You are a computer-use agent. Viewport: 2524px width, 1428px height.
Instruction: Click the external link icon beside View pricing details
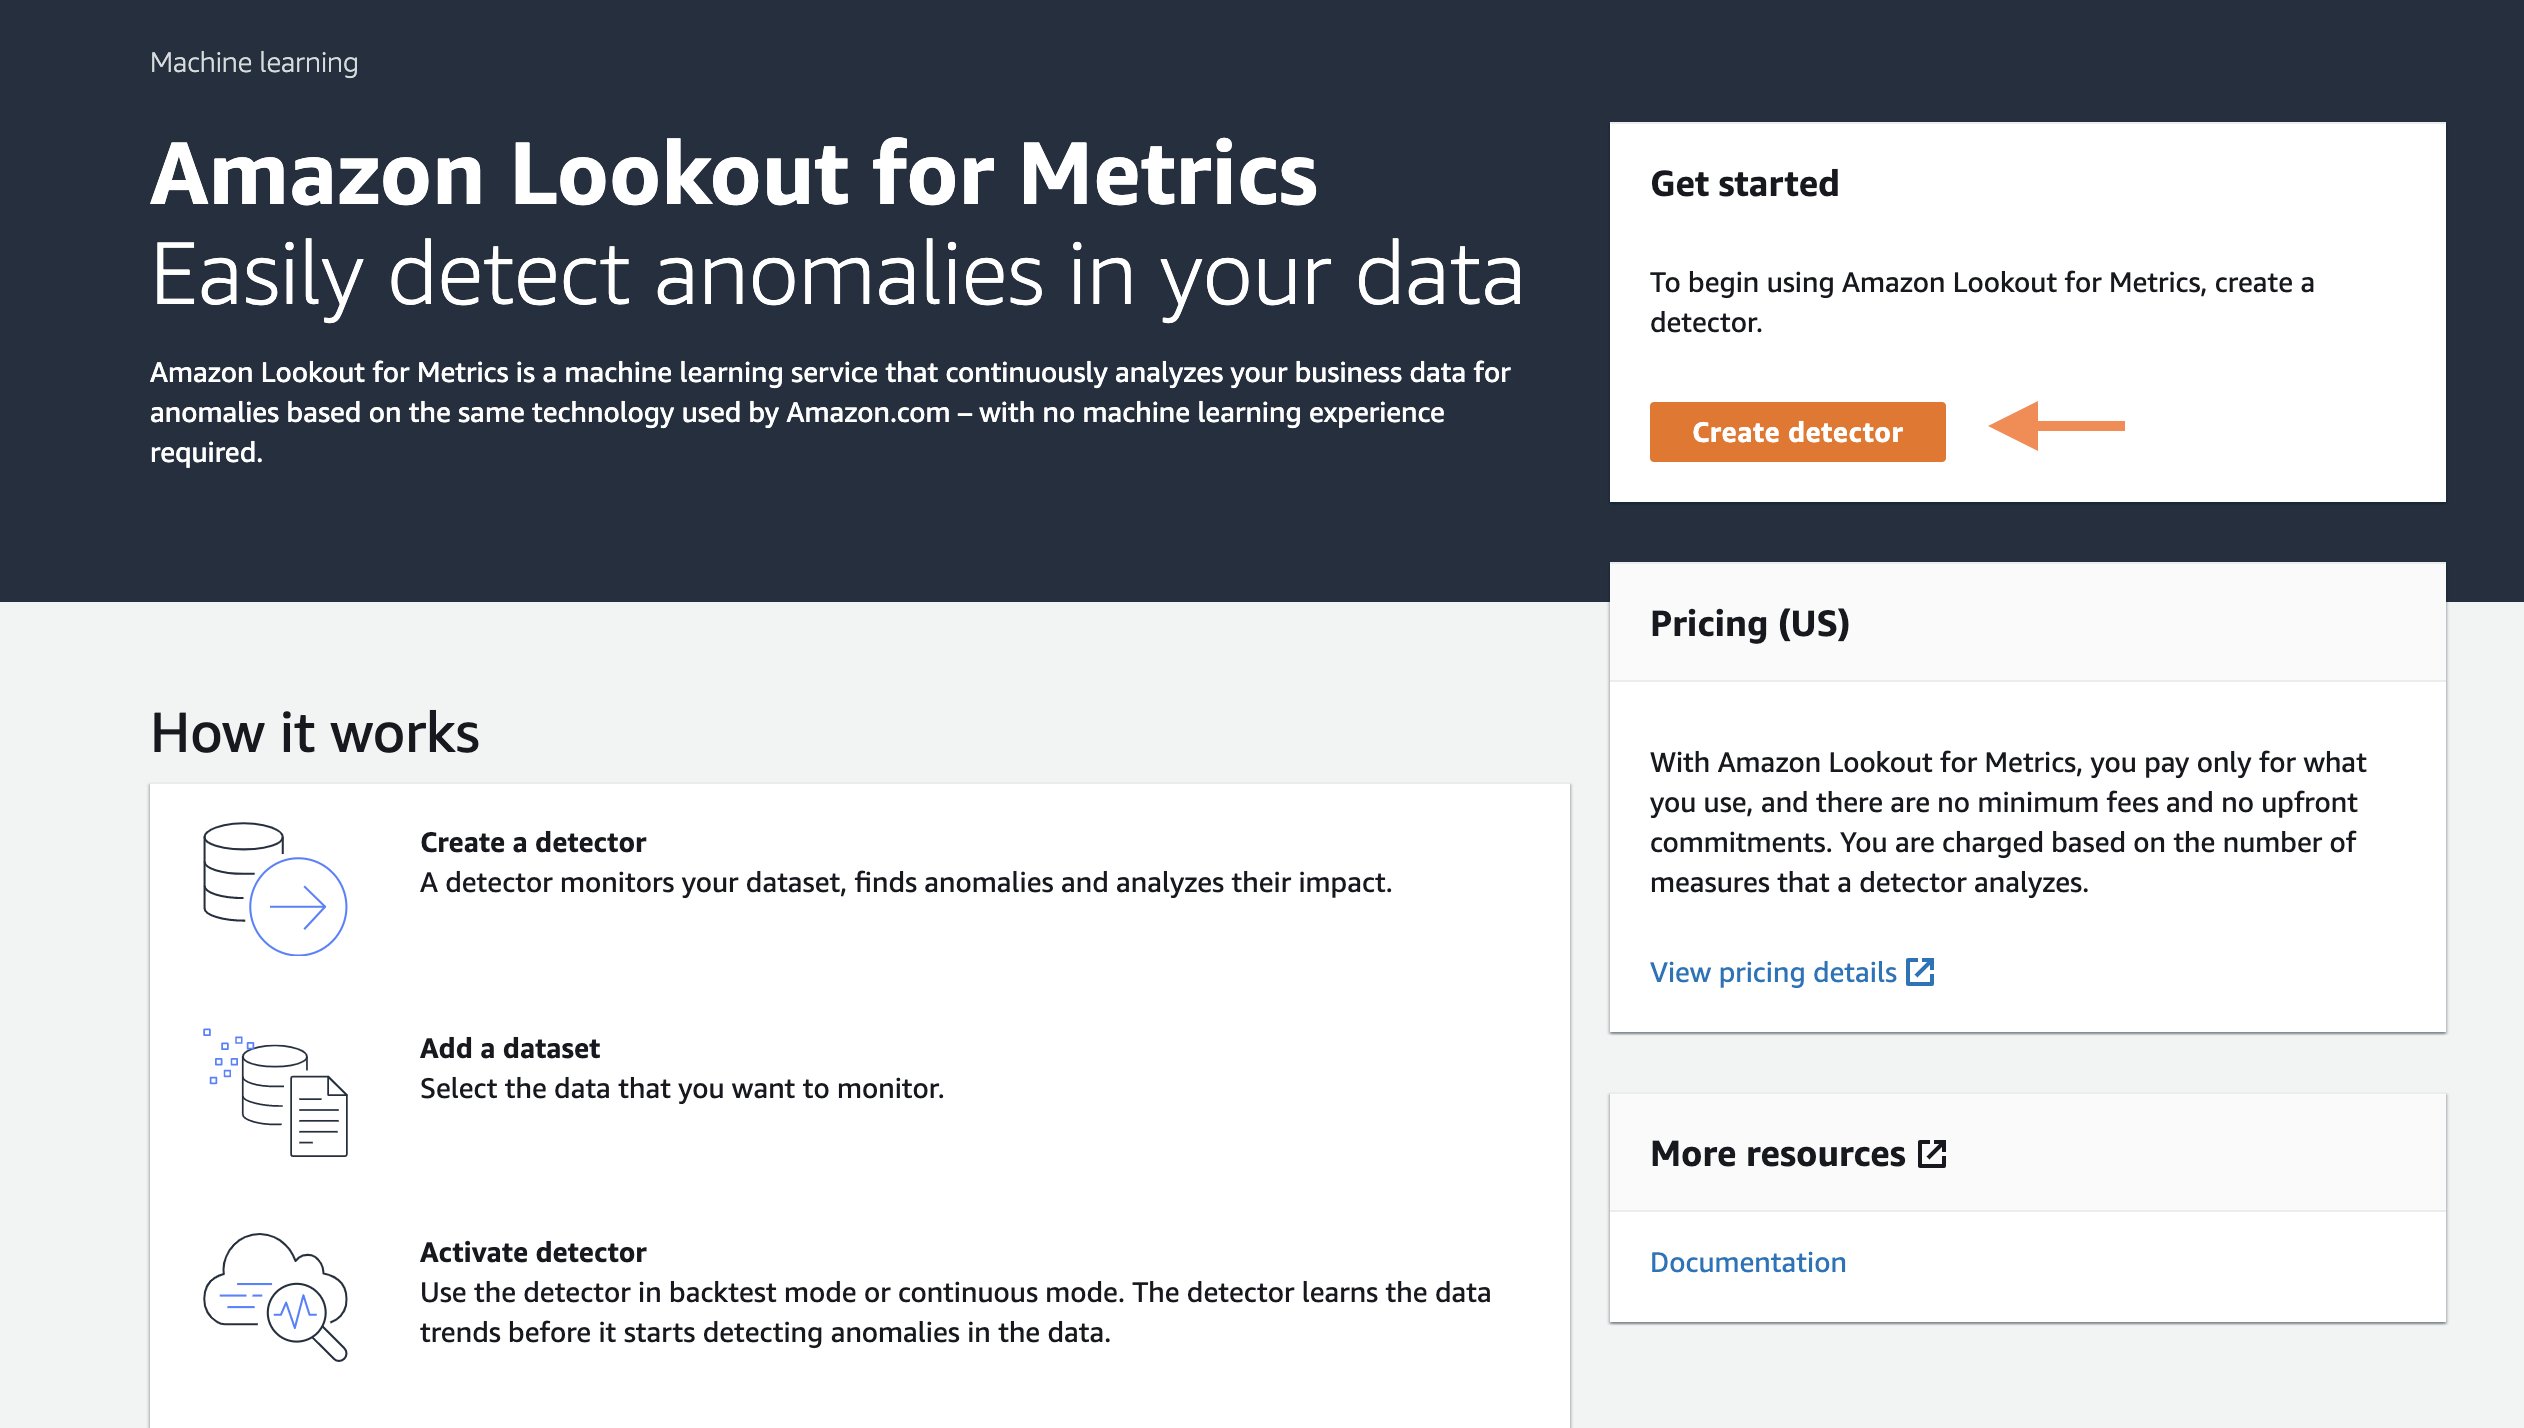pyautogui.click(x=1920, y=972)
